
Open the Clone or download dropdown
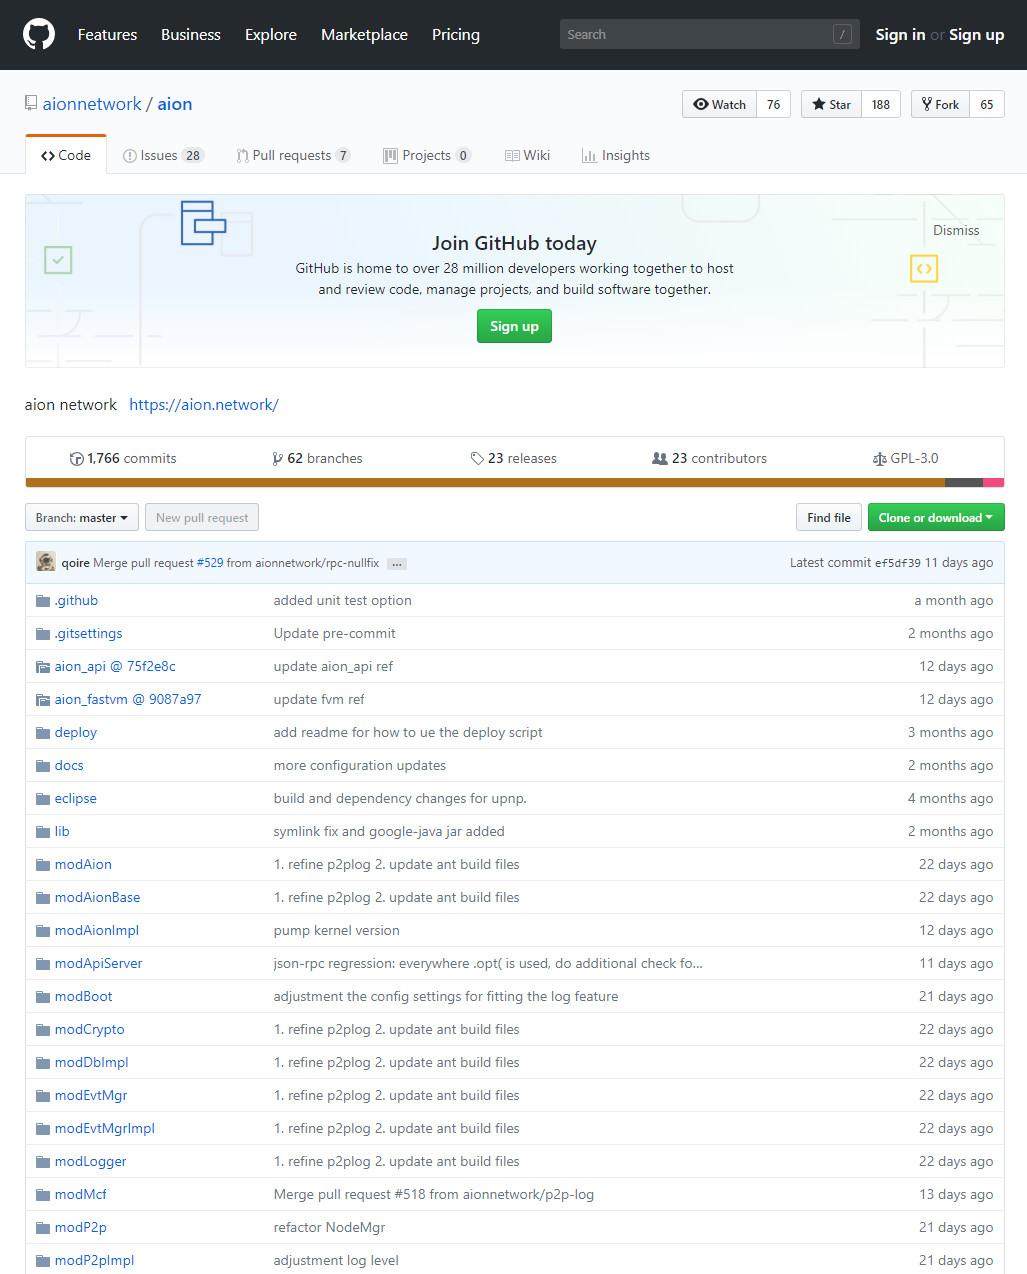point(936,518)
